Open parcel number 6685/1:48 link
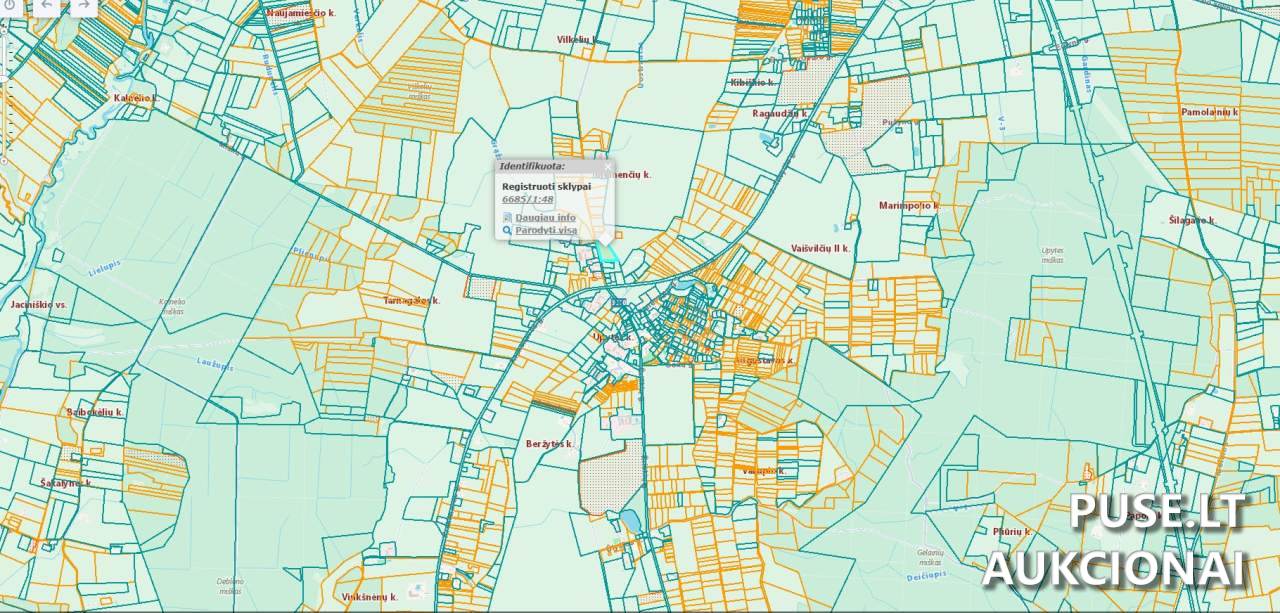1280x613 pixels. point(527,200)
